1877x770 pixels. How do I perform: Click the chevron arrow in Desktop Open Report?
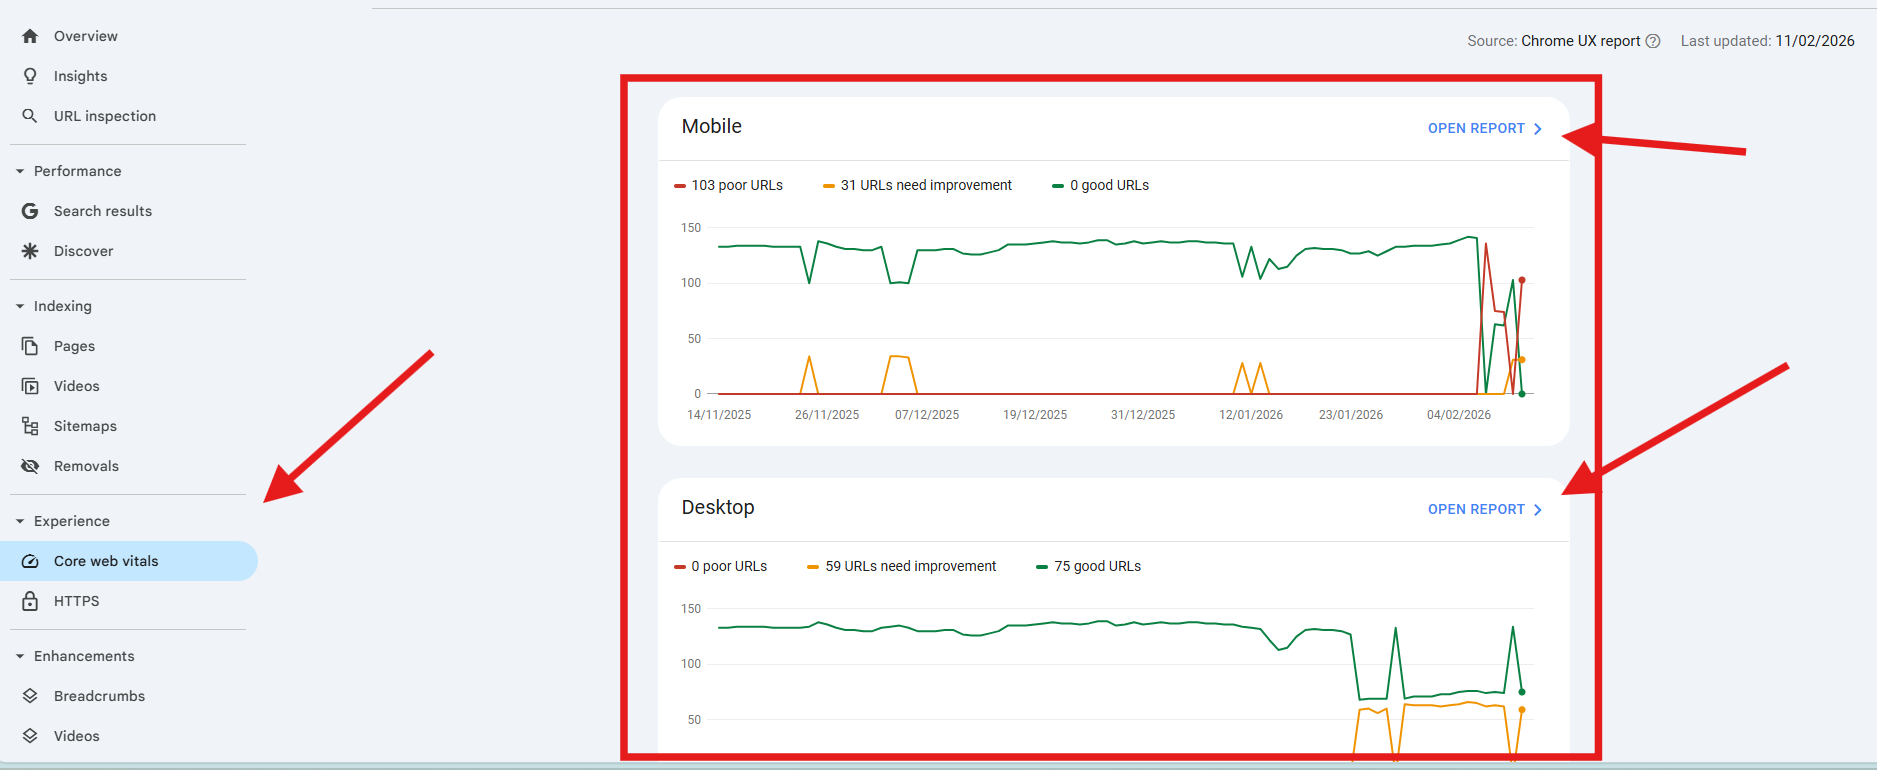(x=1538, y=510)
